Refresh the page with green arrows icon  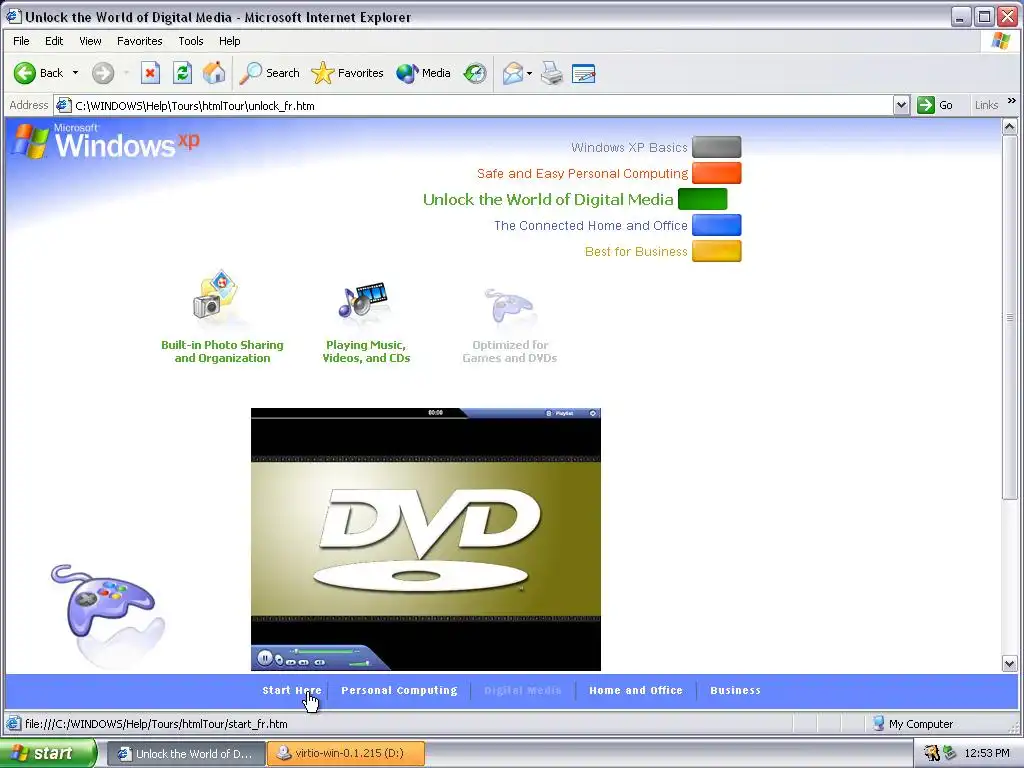coord(182,73)
